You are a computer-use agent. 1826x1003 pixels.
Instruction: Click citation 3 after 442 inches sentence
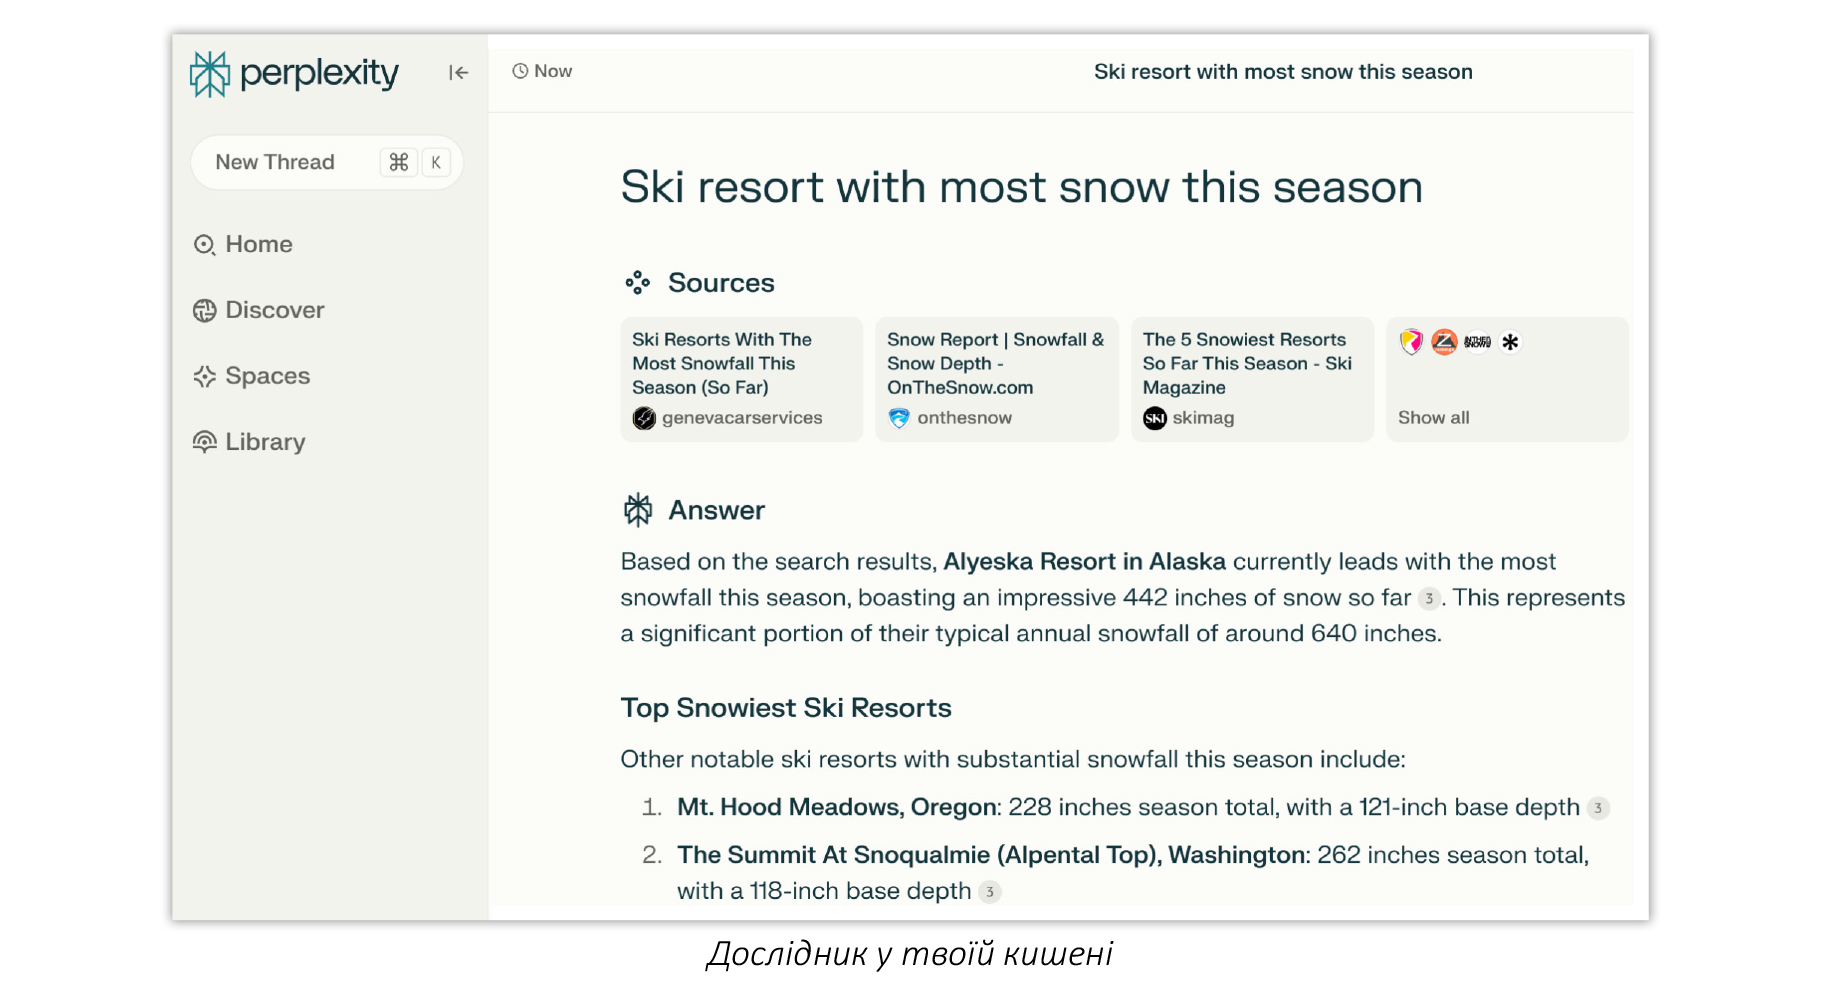(1429, 599)
